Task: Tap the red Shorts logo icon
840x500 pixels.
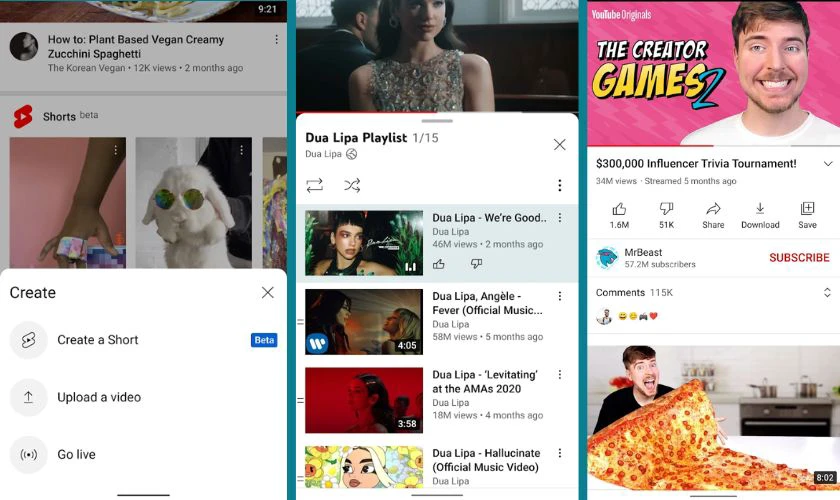Action: [23, 116]
